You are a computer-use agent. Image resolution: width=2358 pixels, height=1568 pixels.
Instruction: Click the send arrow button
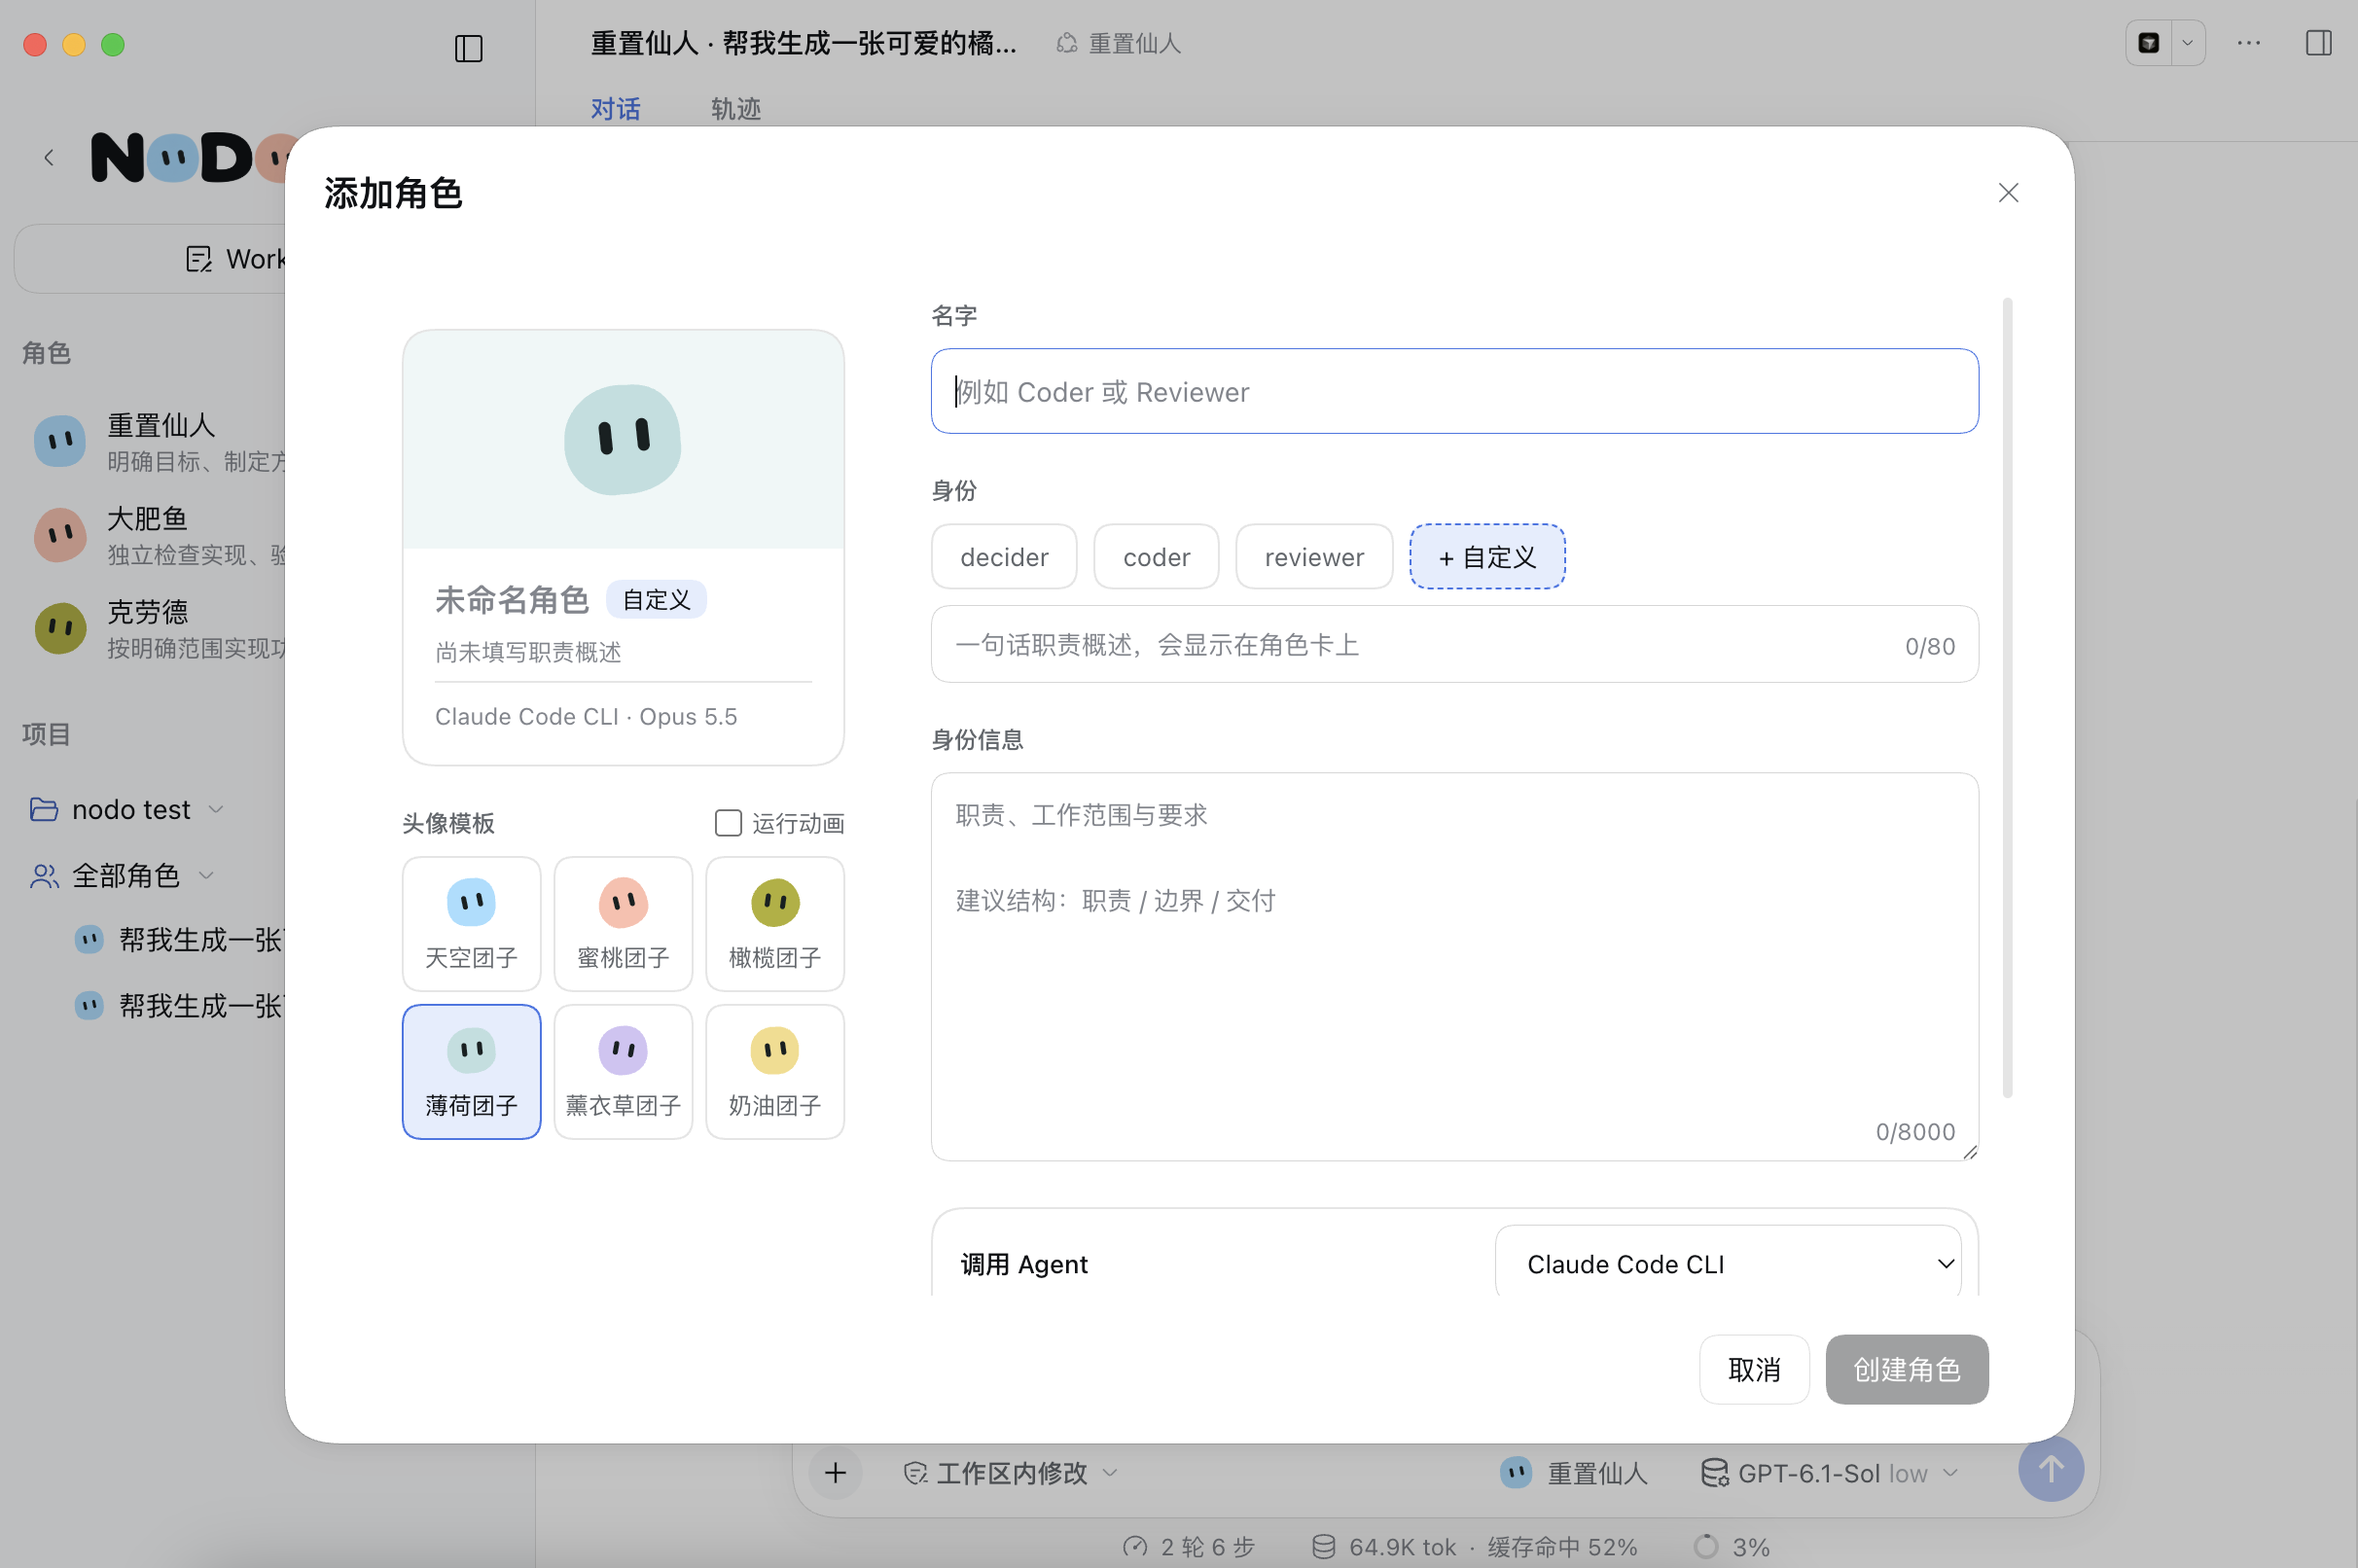(2050, 1469)
